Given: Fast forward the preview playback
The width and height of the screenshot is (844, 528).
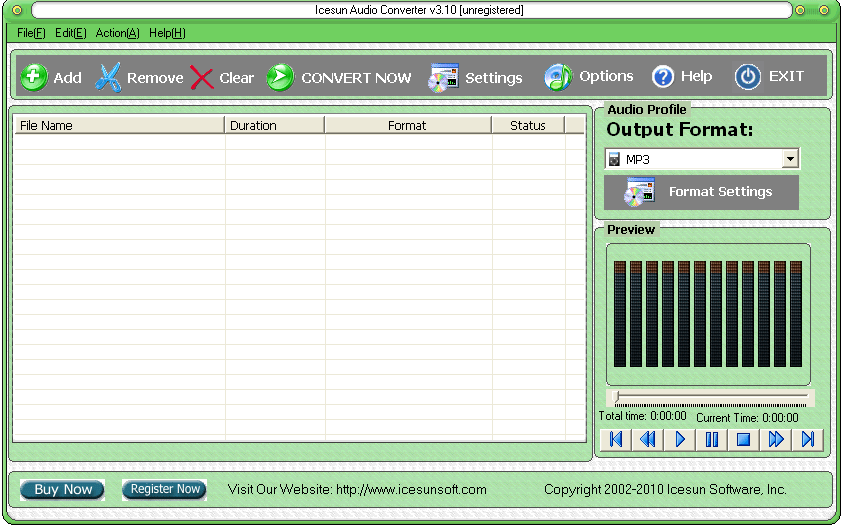Looking at the screenshot, I should click(776, 440).
